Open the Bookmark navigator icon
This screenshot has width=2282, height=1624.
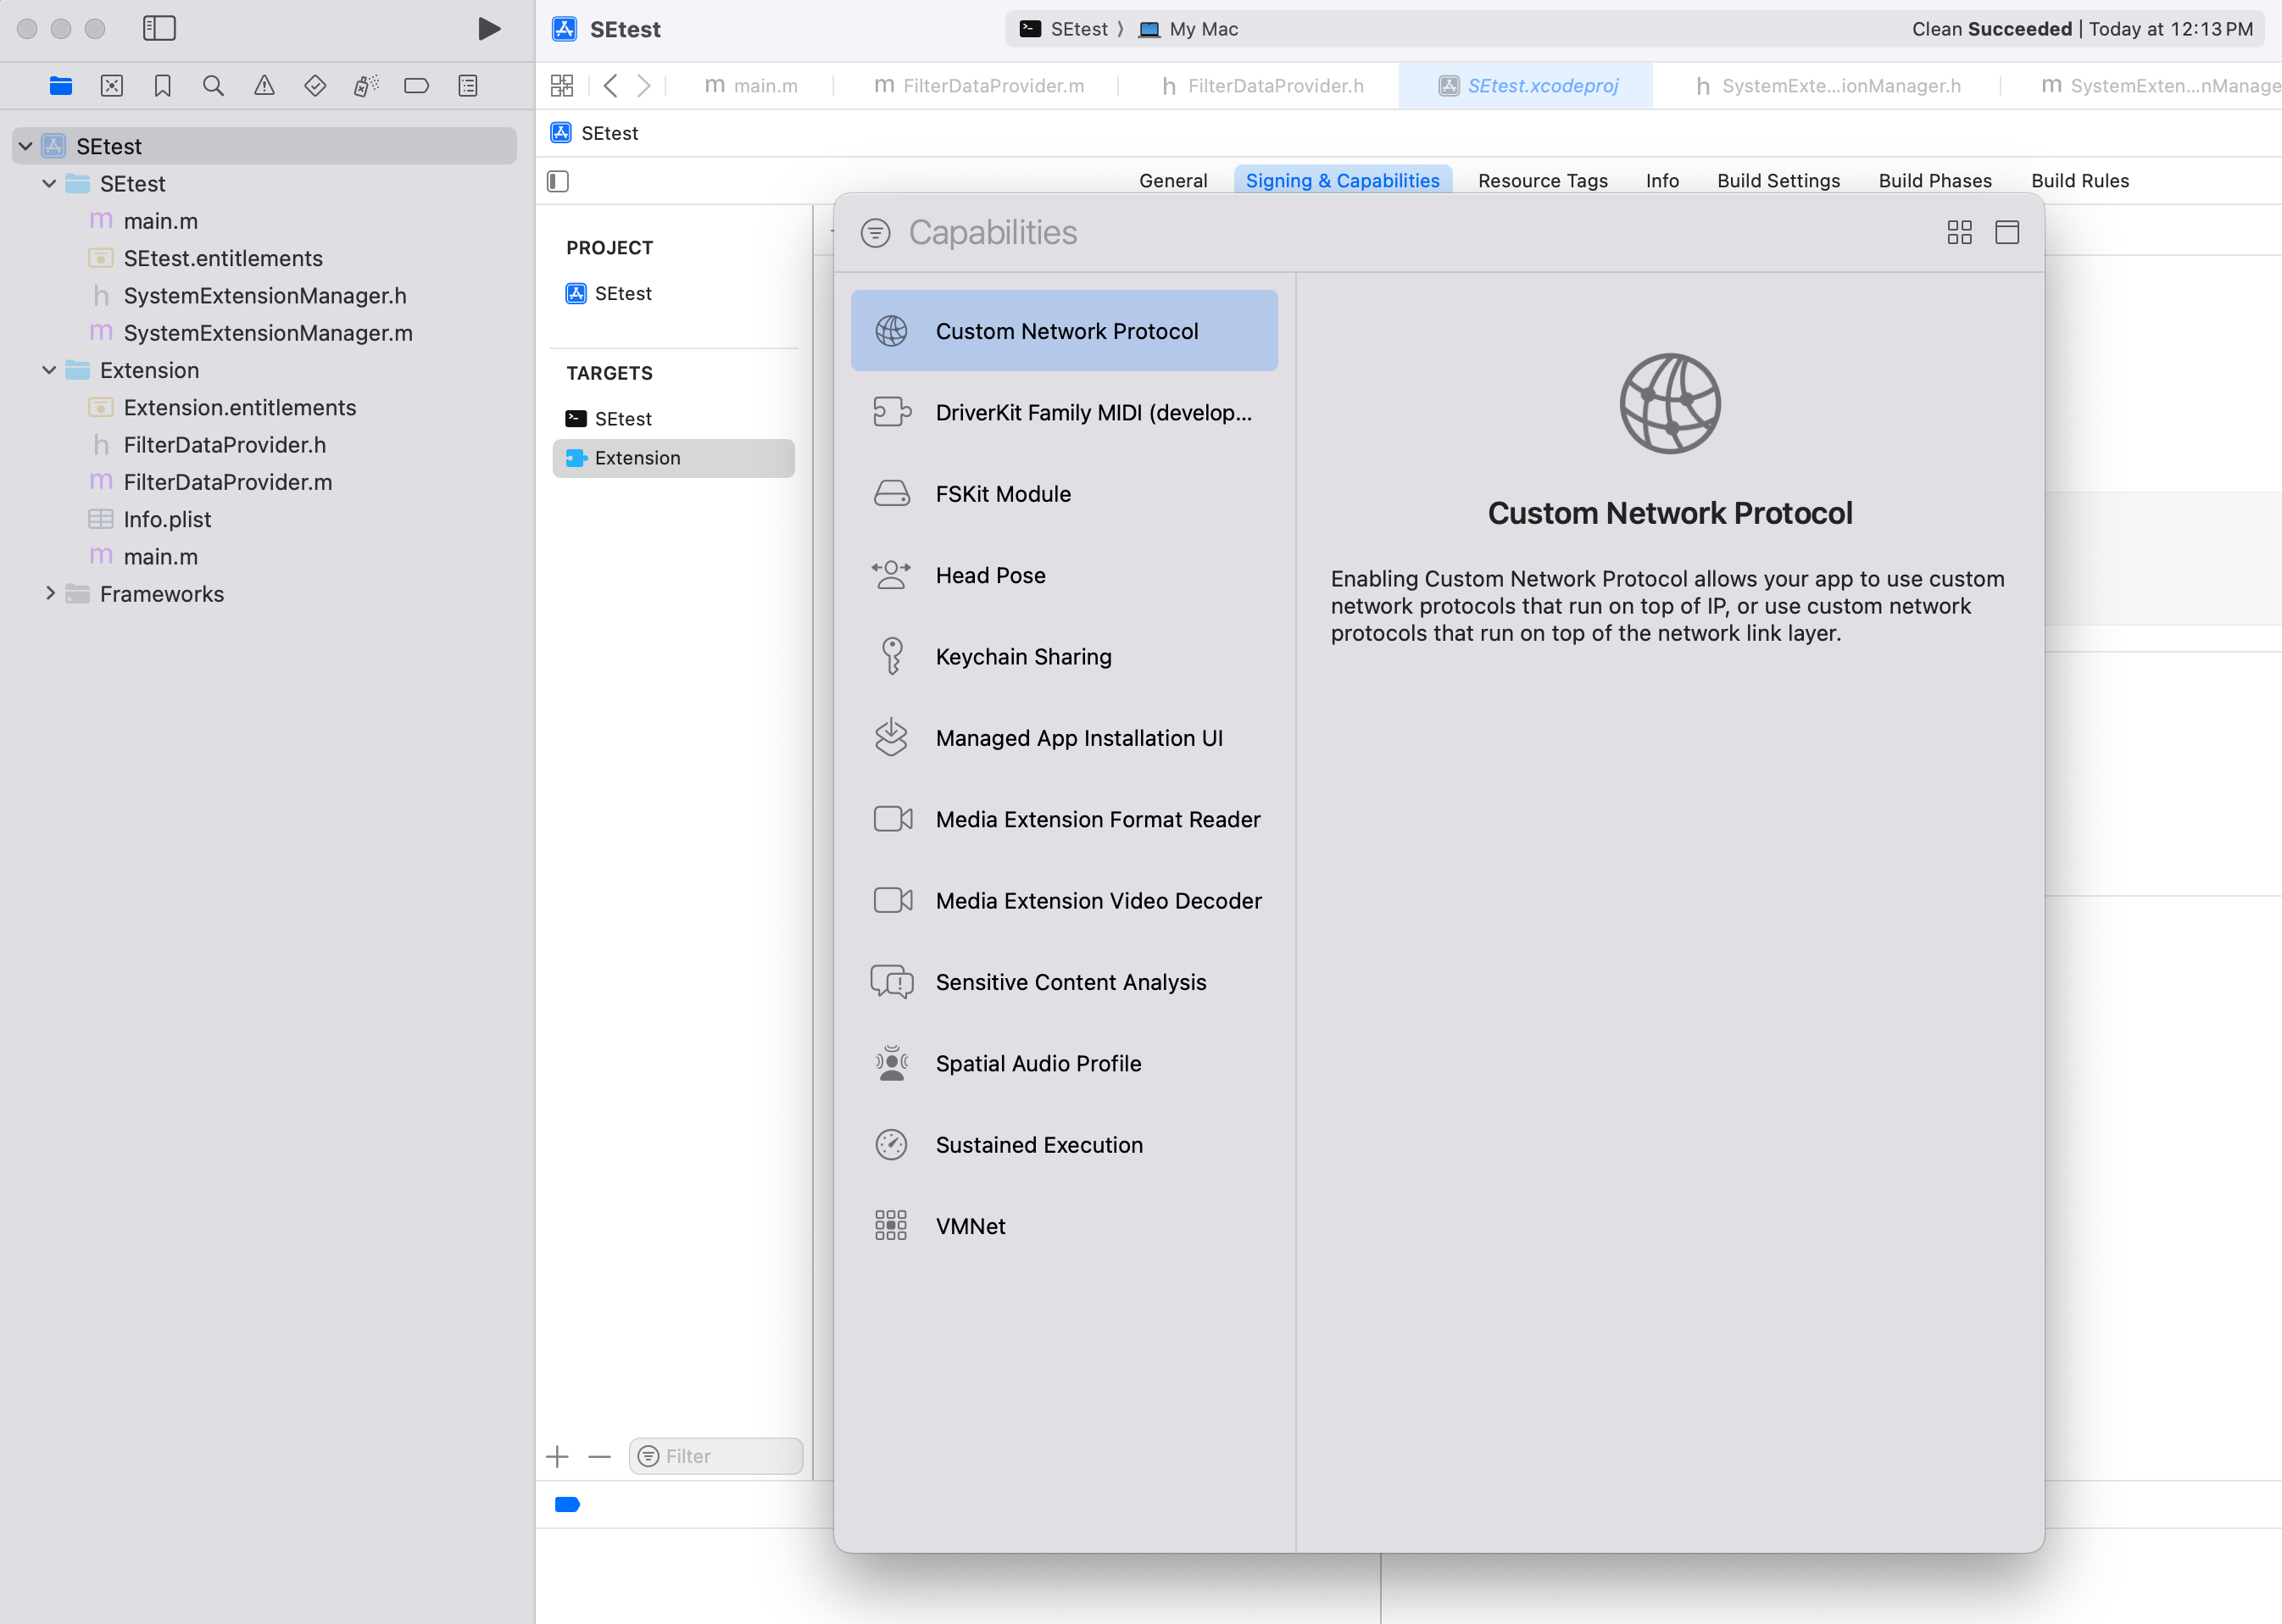[x=162, y=86]
